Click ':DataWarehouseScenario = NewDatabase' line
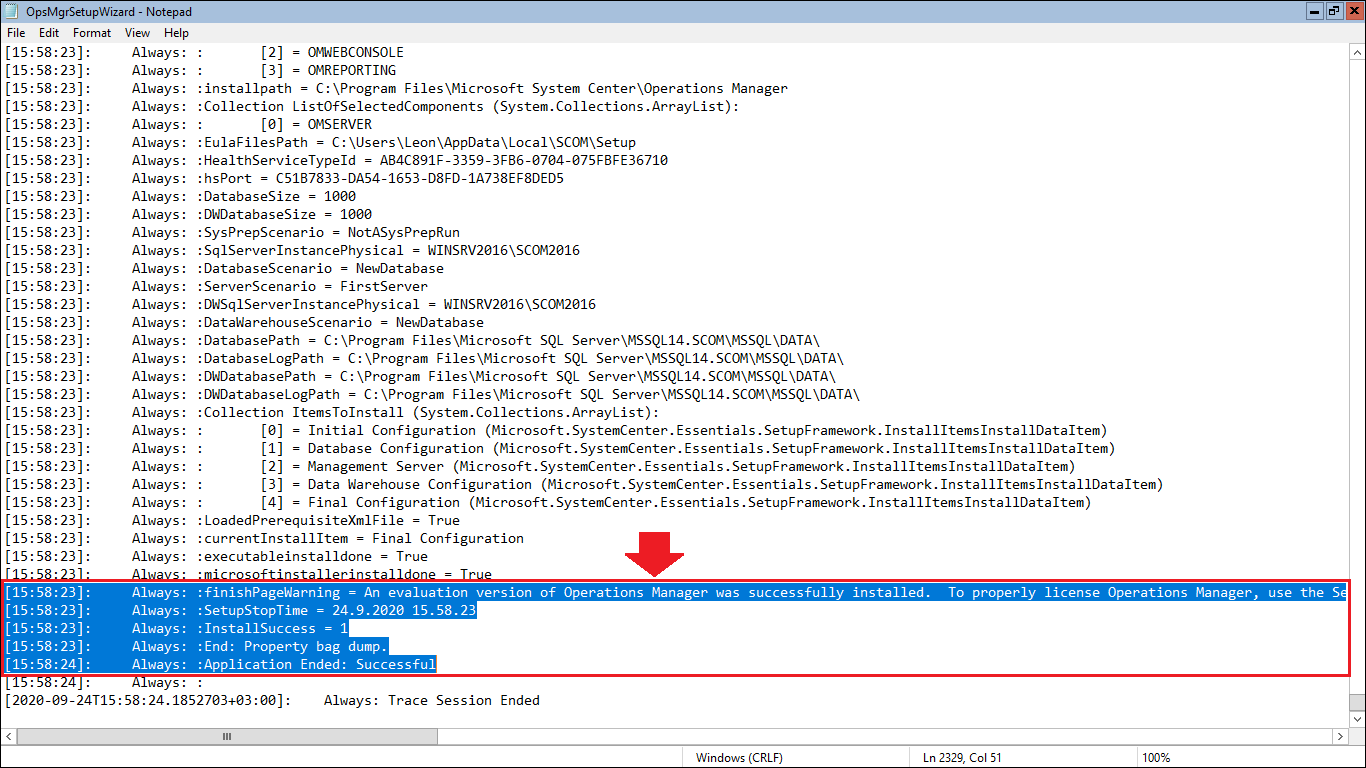The image size is (1366, 768). [244, 322]
